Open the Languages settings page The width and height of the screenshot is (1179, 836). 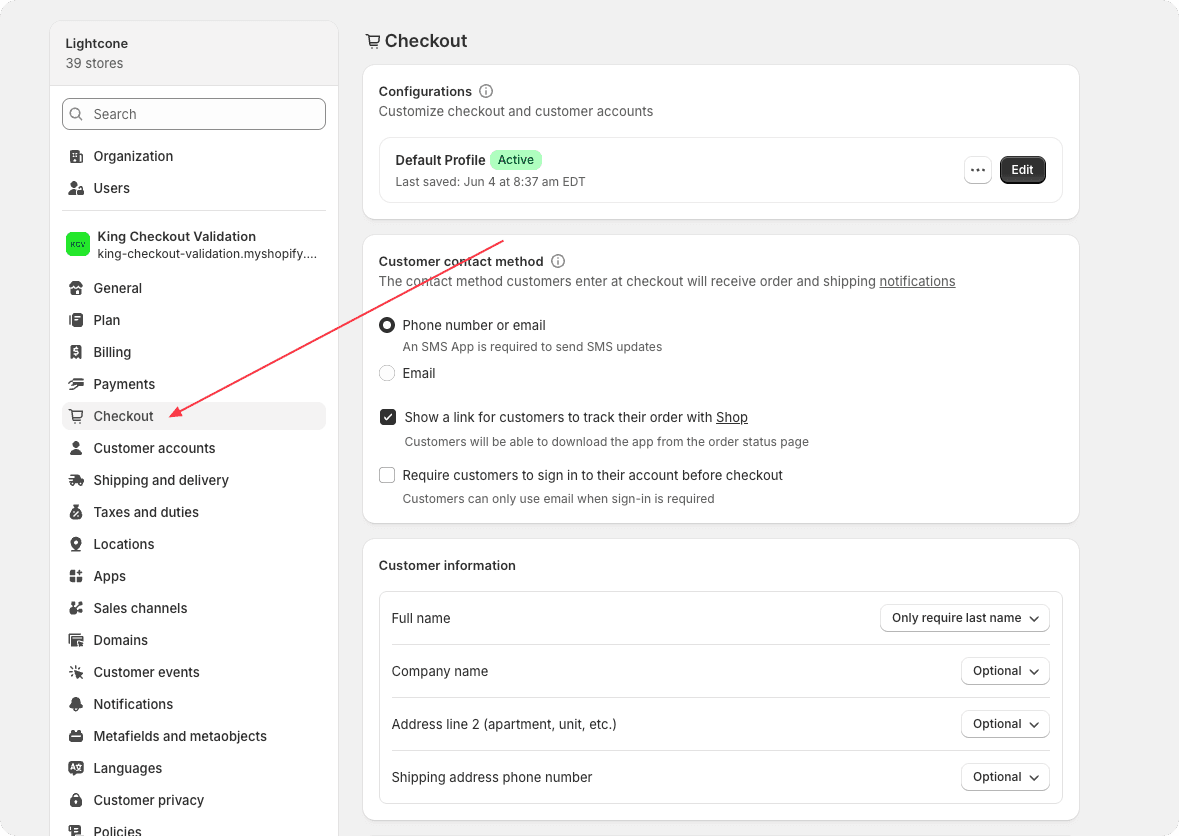tap(194, 768)
